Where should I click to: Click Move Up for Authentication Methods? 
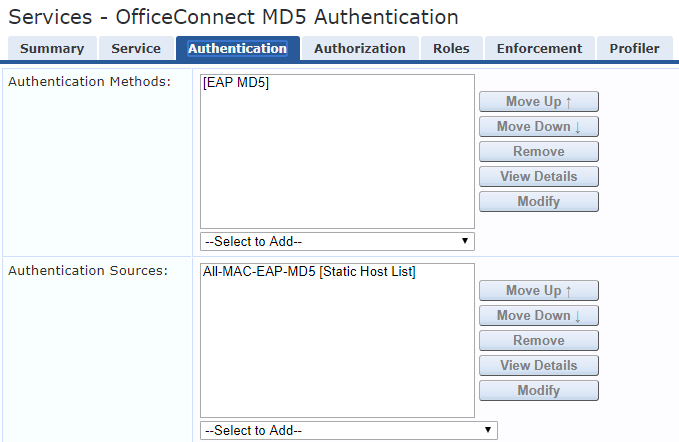(x=539, y=101)
